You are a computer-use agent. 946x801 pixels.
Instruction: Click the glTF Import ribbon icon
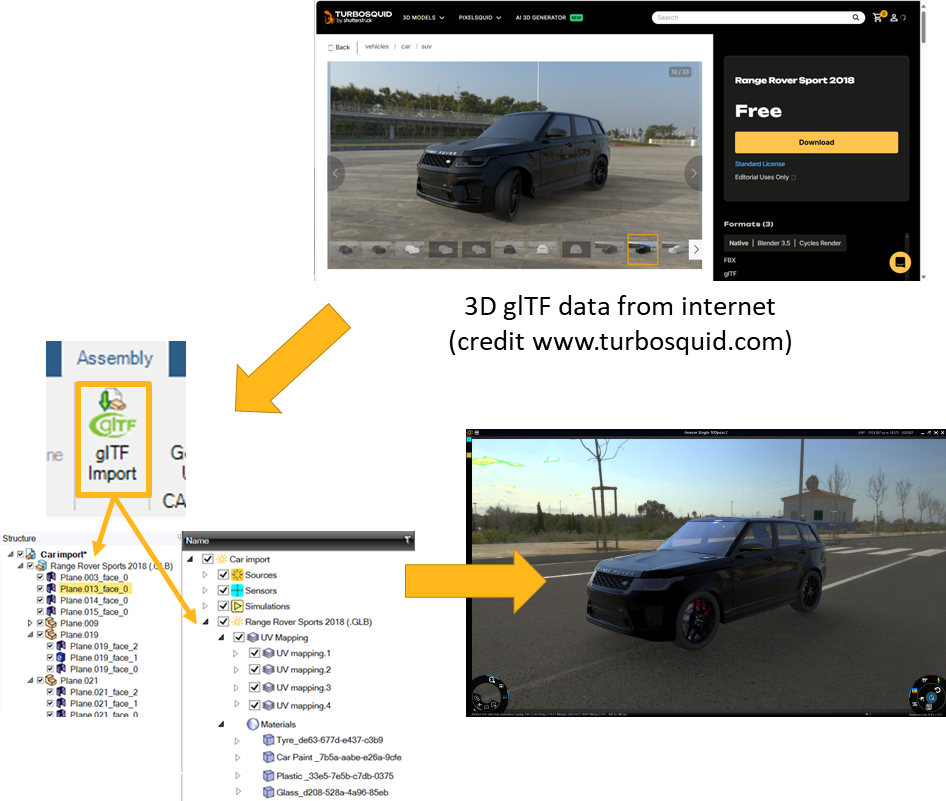[x=113, y=413]
